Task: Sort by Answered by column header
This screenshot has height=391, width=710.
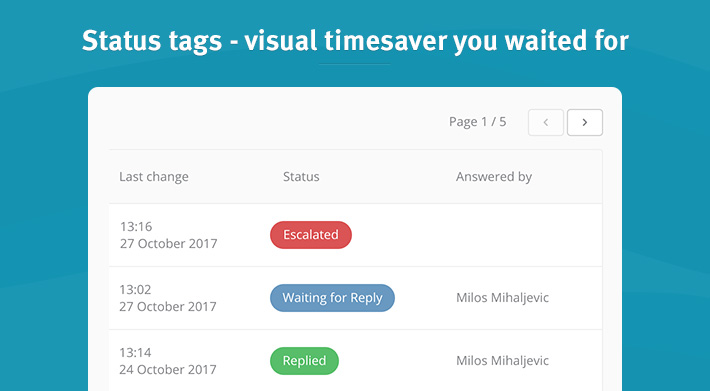Action: [494, 177]
